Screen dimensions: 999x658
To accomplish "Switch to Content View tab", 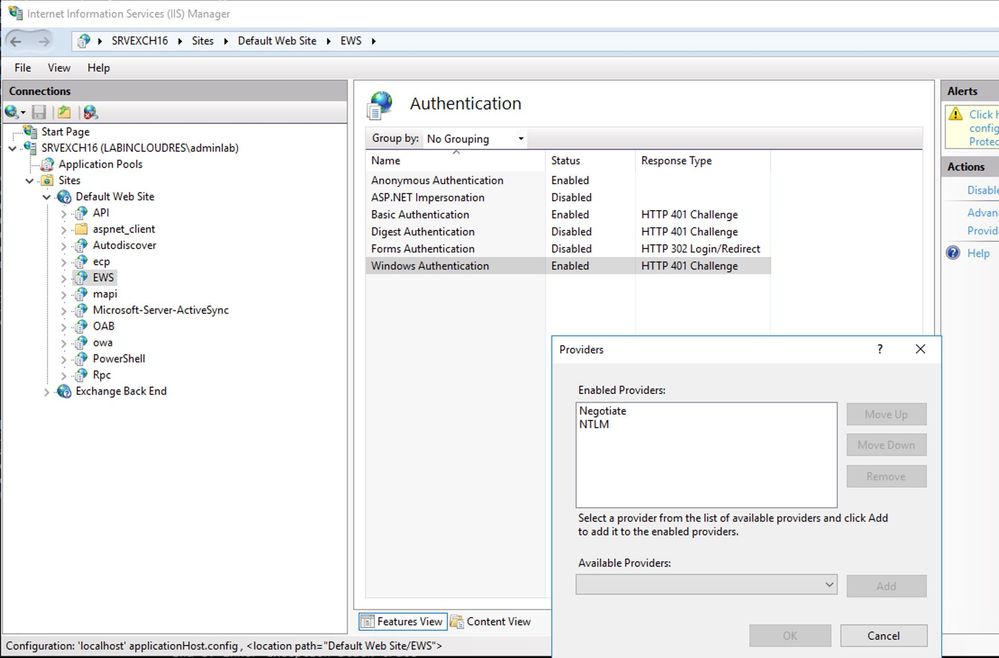I will (491, 621).
